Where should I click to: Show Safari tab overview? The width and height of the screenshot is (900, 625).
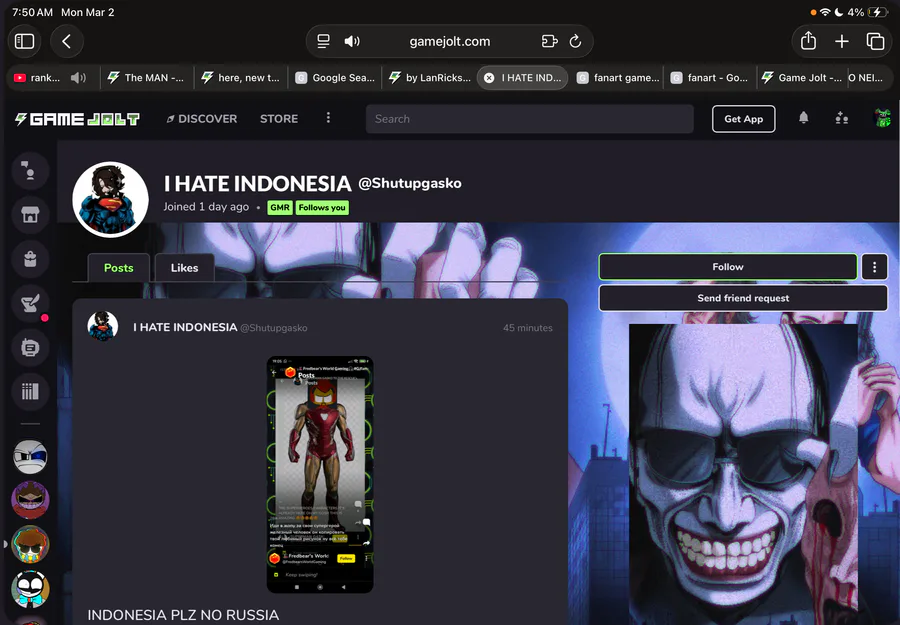pos(875,41)
